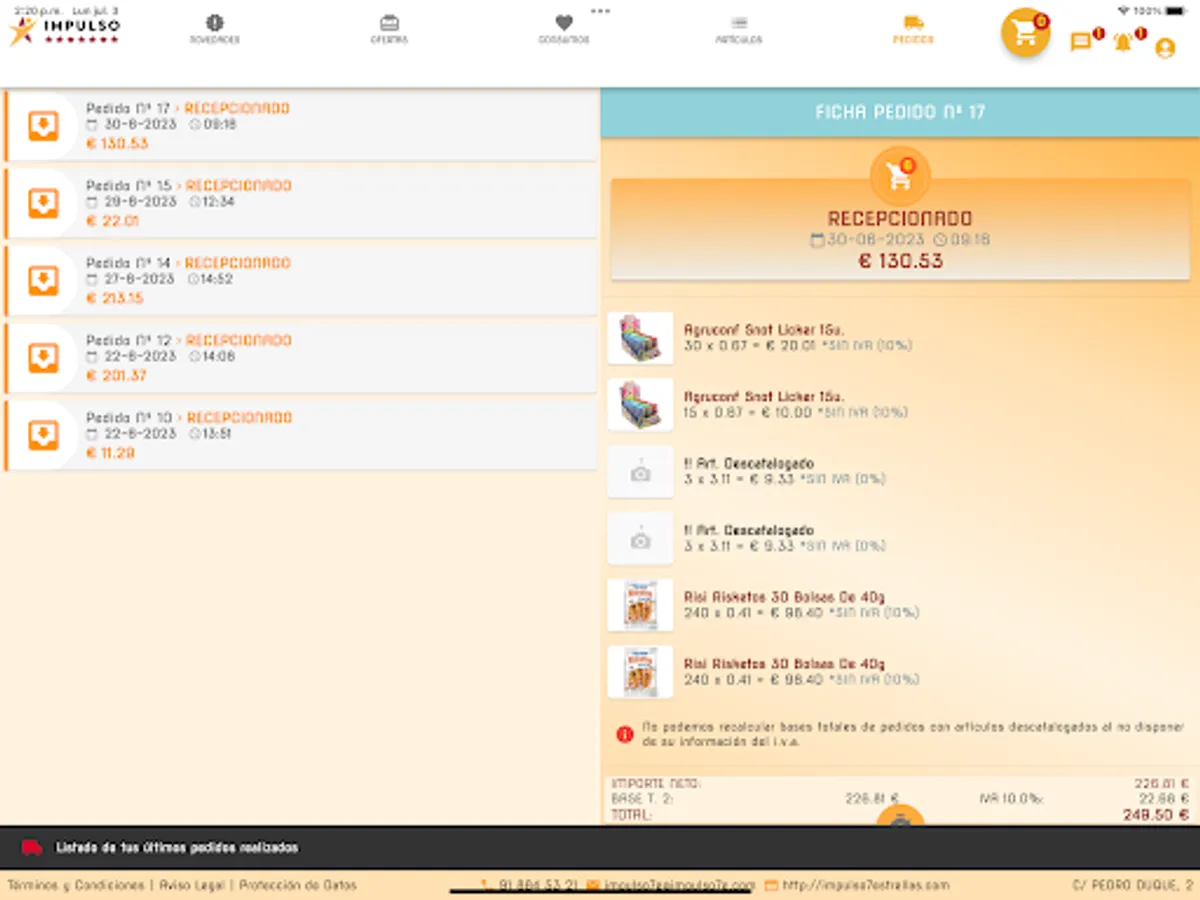Open first Art. Descatalogado placeholder image
Viewport: 1200px width, 900px height.
pyautogui.click(x=640, y=472)
